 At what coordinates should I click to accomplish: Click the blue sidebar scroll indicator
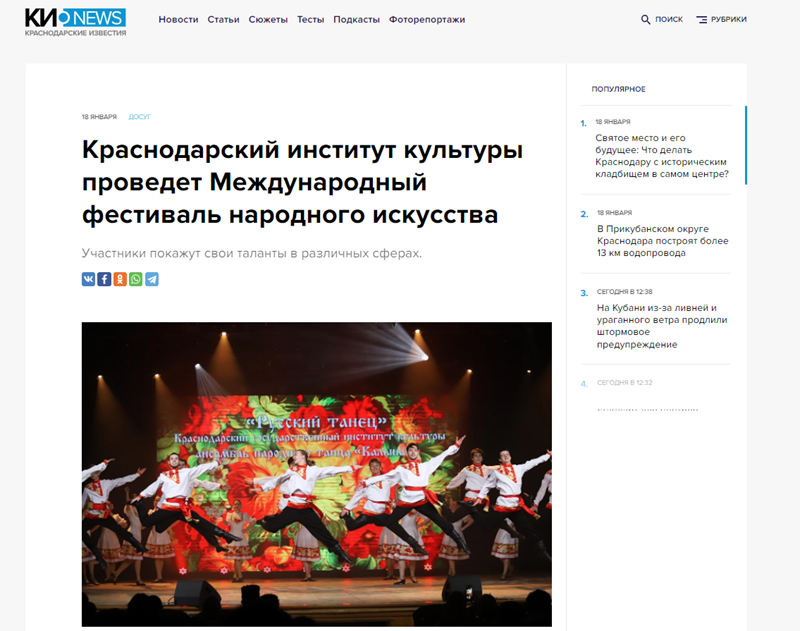click(x=746, y=145)
